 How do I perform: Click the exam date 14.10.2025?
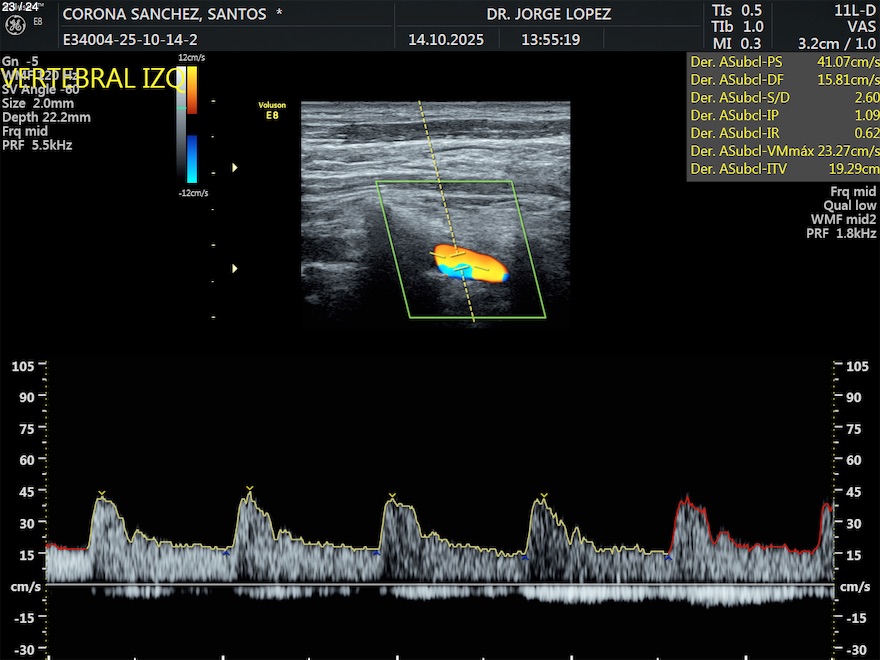pos(446,41)
